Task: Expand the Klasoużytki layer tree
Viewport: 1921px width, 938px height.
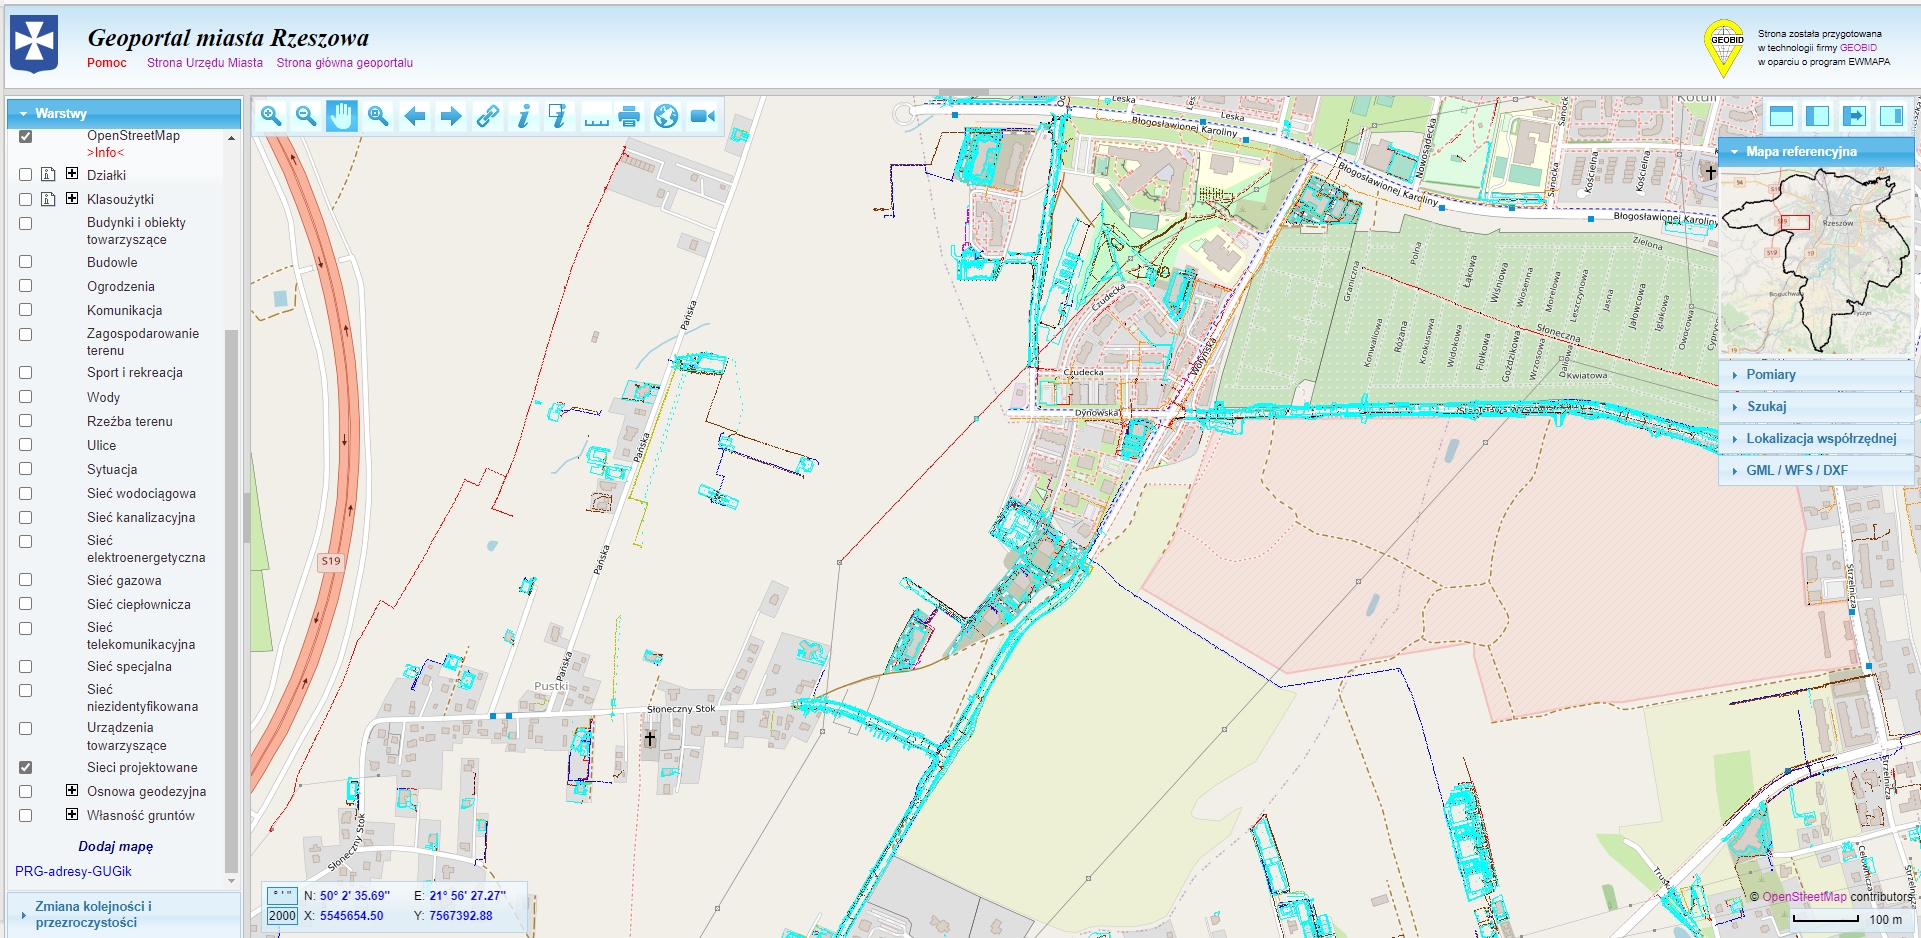Action: pyautogui.click(x=72, y=198)
